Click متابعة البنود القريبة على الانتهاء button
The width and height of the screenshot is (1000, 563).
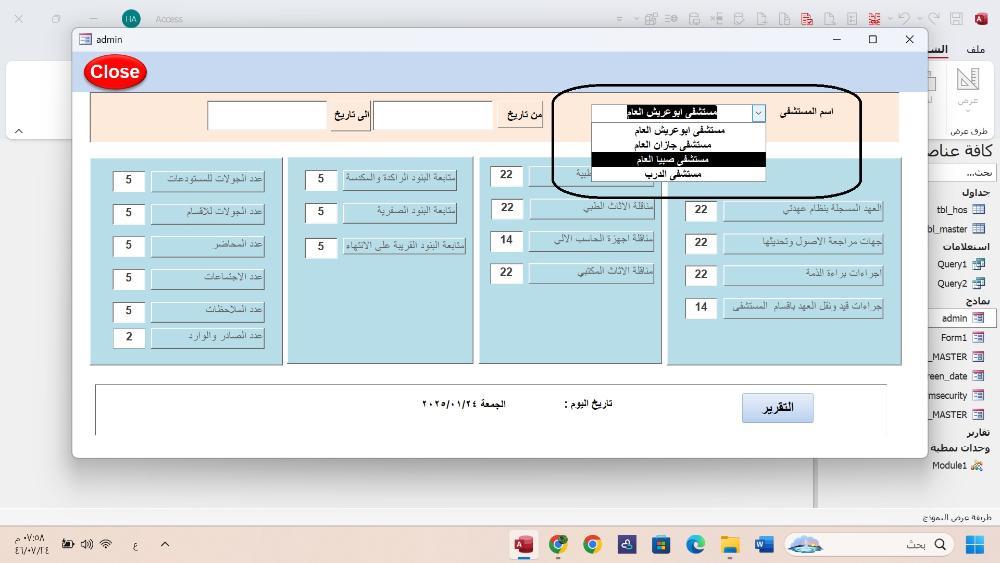404,246
